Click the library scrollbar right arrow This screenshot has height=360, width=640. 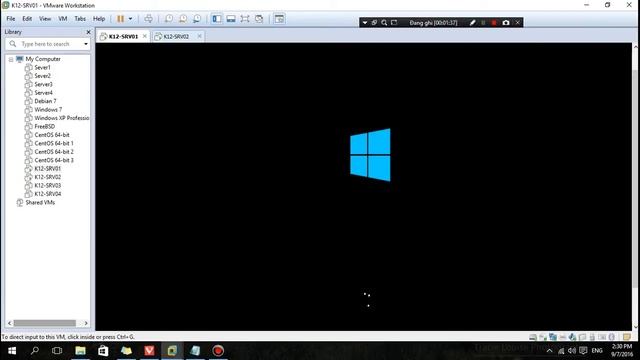(x=86, y=323)
